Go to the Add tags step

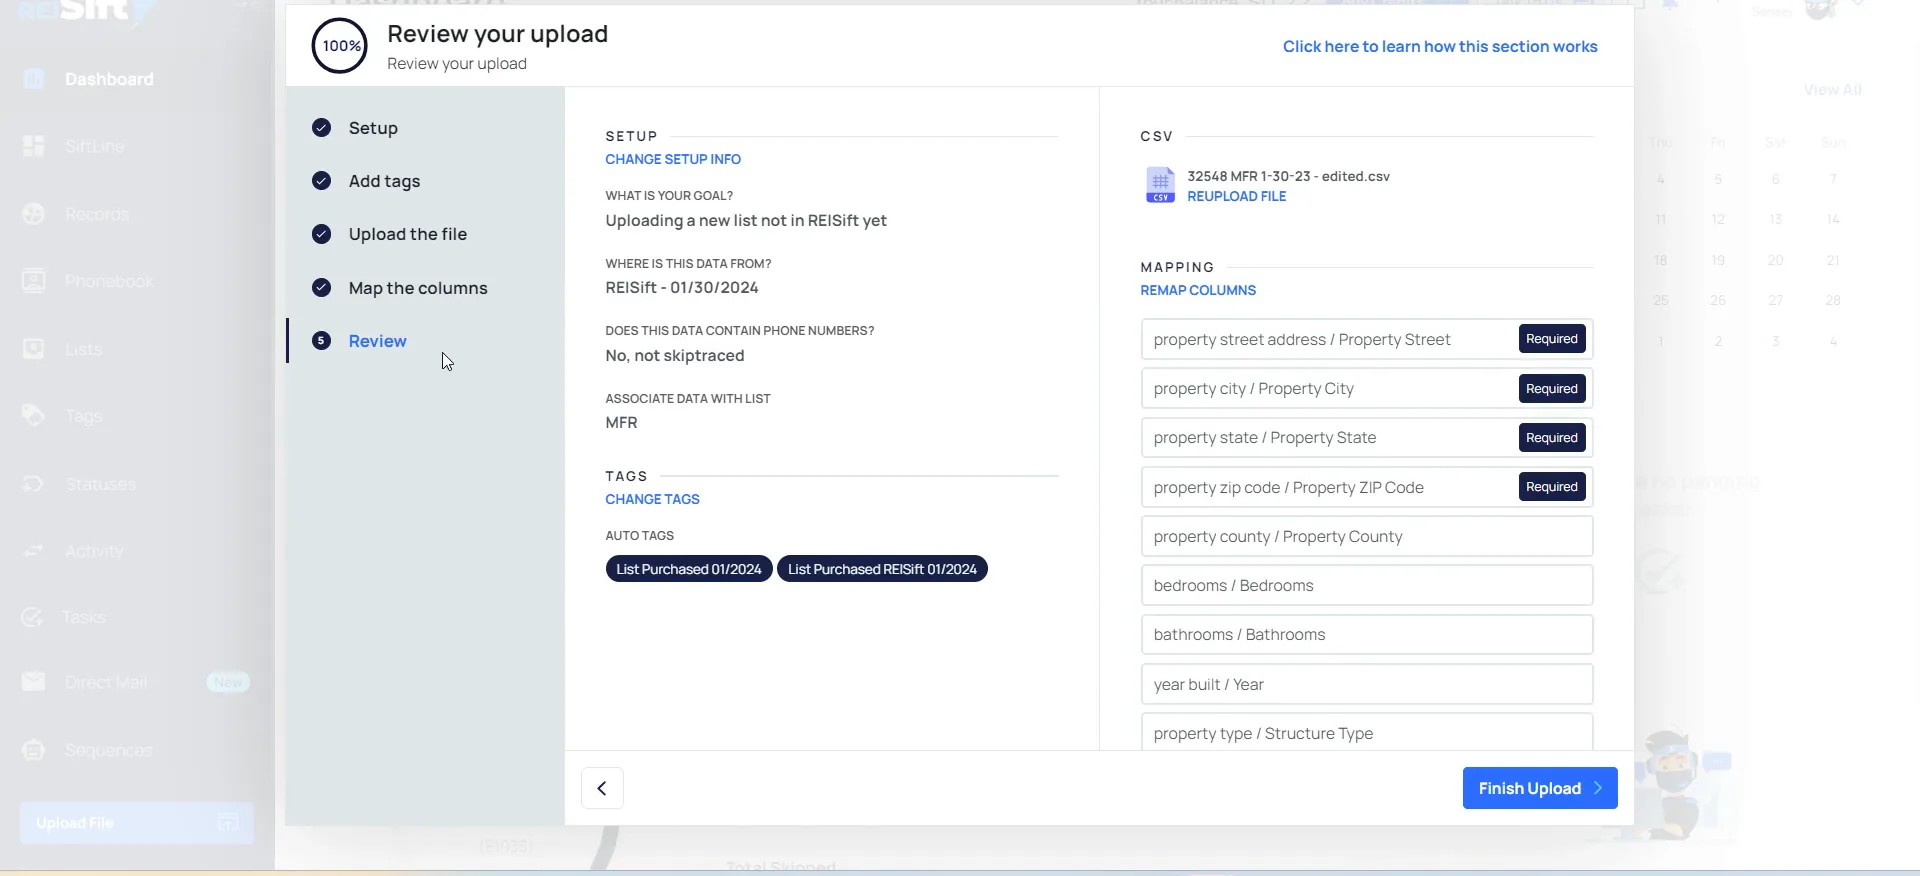[x=384, y=181]
